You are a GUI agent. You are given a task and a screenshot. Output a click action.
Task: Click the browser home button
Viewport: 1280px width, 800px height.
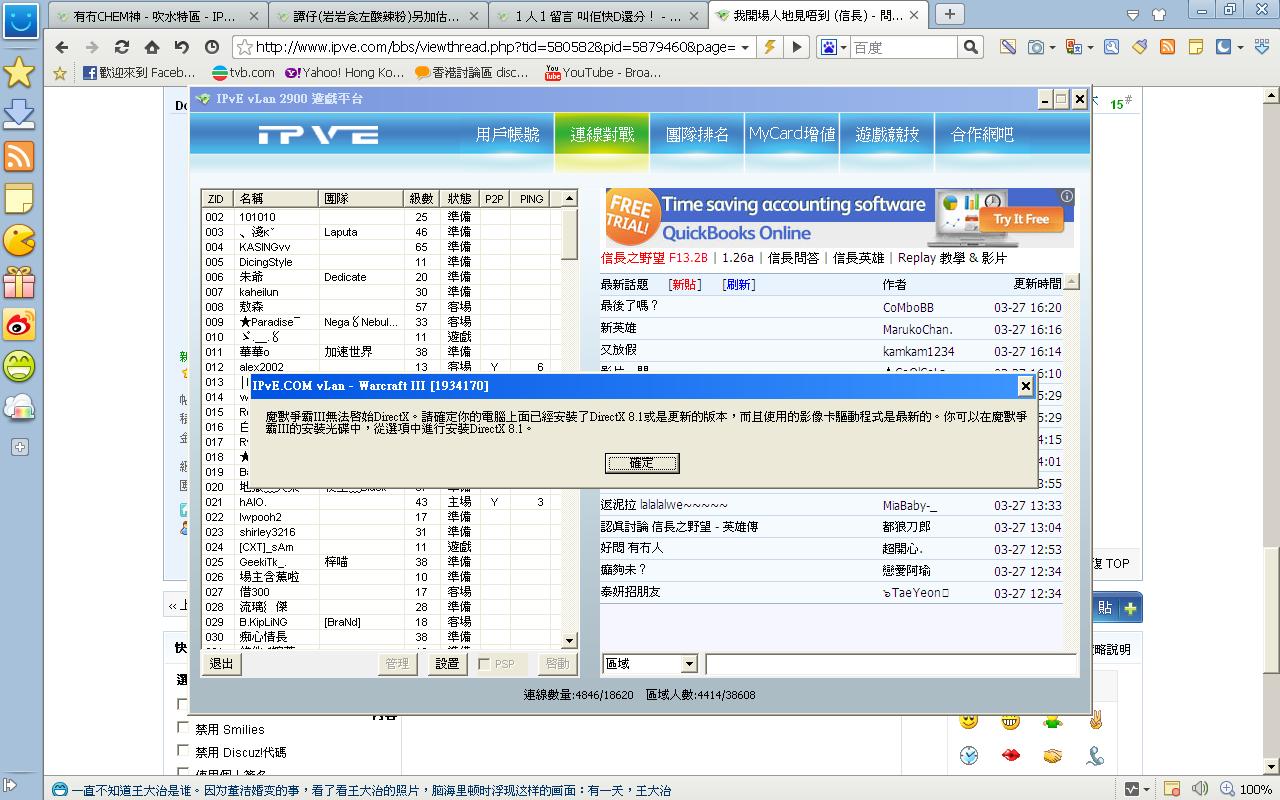(x=152, y=47)
